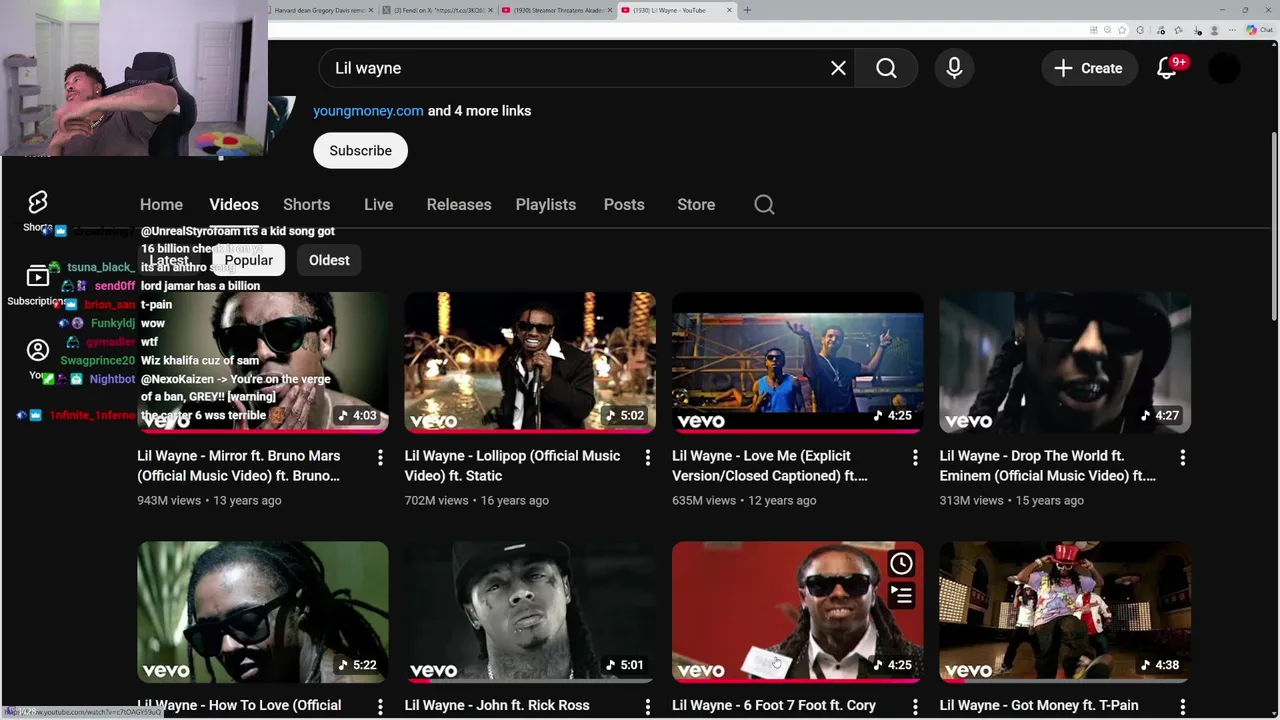Open youngmoney.com link
The width and height of the screenshot is (1280, 720).
point(368,111)
